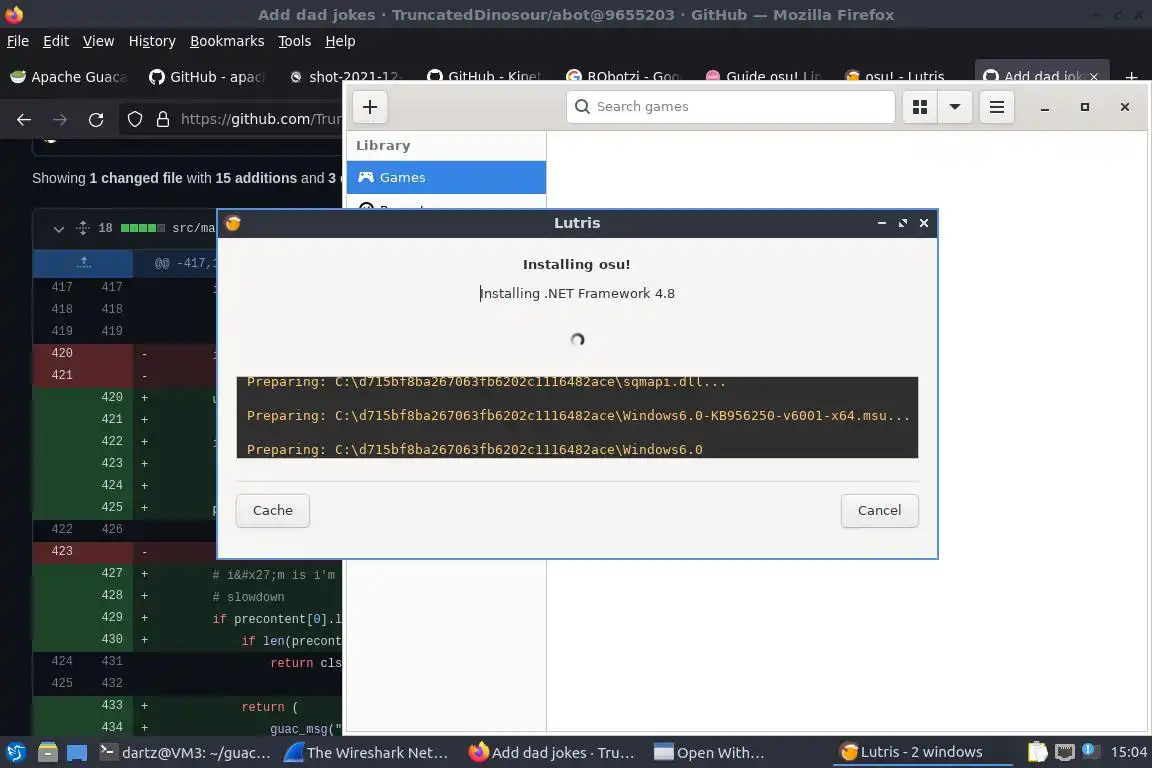Click the notification tray icon

(x=1091, y=751)
